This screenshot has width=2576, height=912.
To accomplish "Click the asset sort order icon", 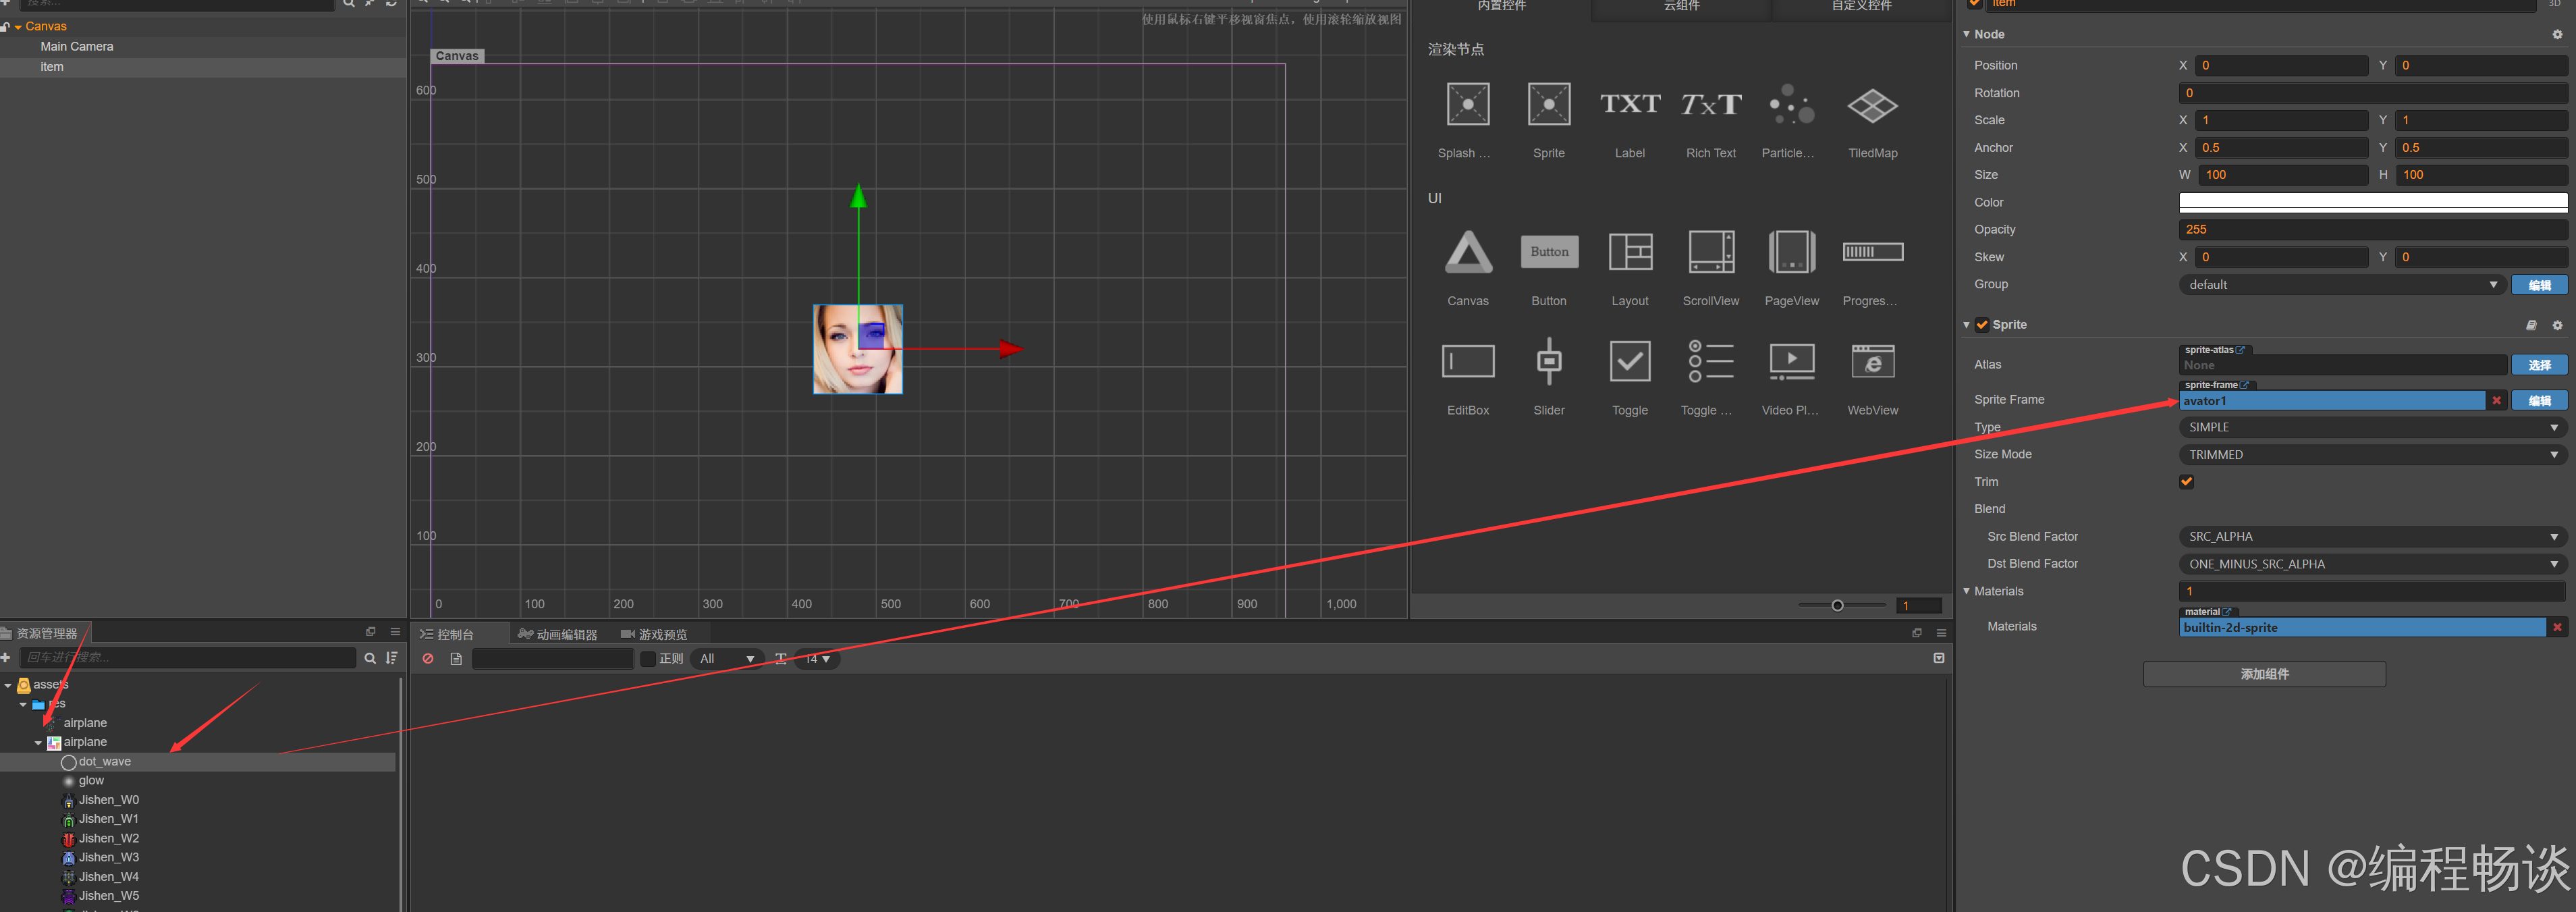I will tap(392, 658).
